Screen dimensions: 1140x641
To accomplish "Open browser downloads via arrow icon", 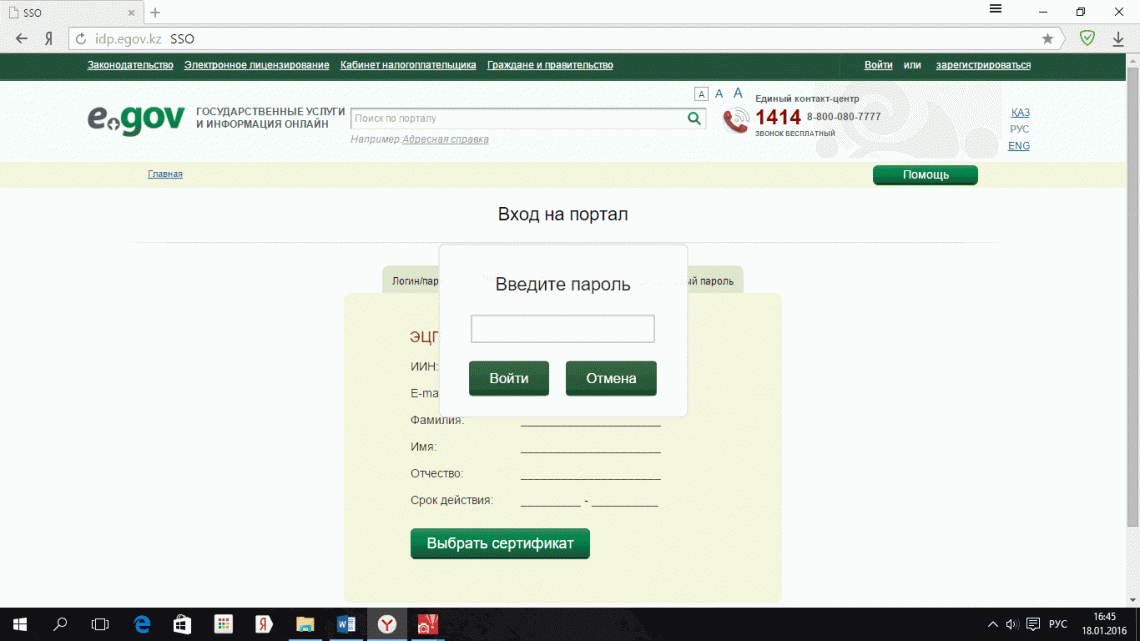I will pos(1118,37).
